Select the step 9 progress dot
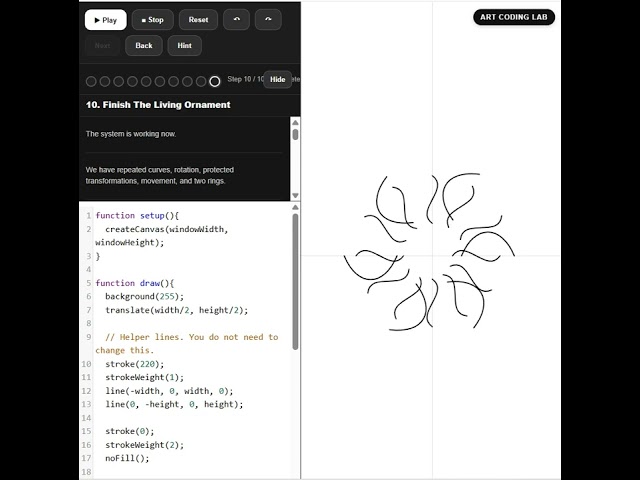Image resolution: width=640 pixels, height=480 pixels. coord(201,82)
